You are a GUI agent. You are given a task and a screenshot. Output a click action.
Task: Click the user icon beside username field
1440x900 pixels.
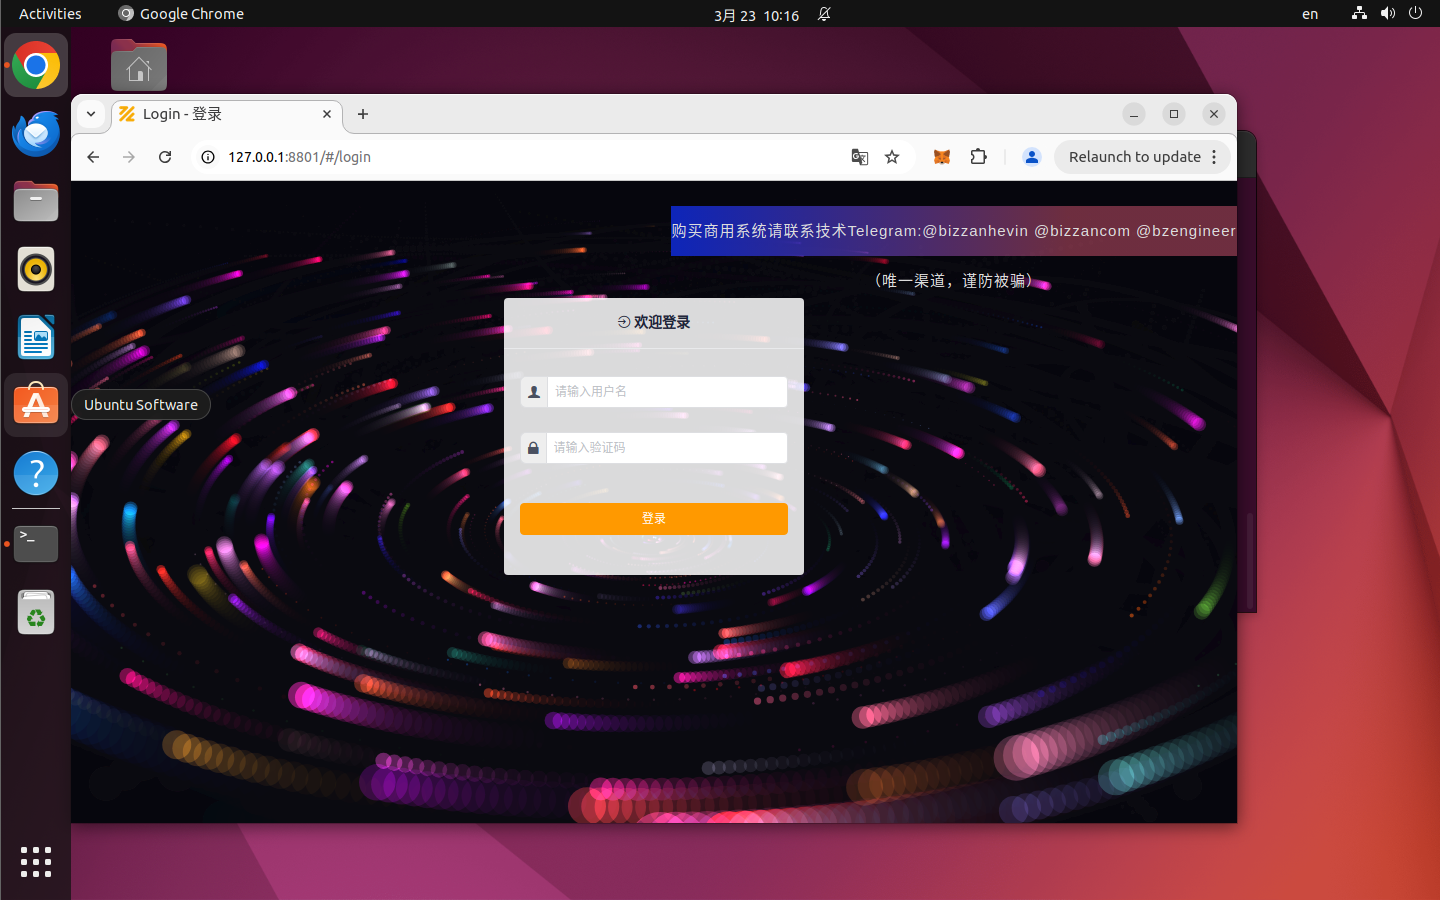tap(534, 392)
